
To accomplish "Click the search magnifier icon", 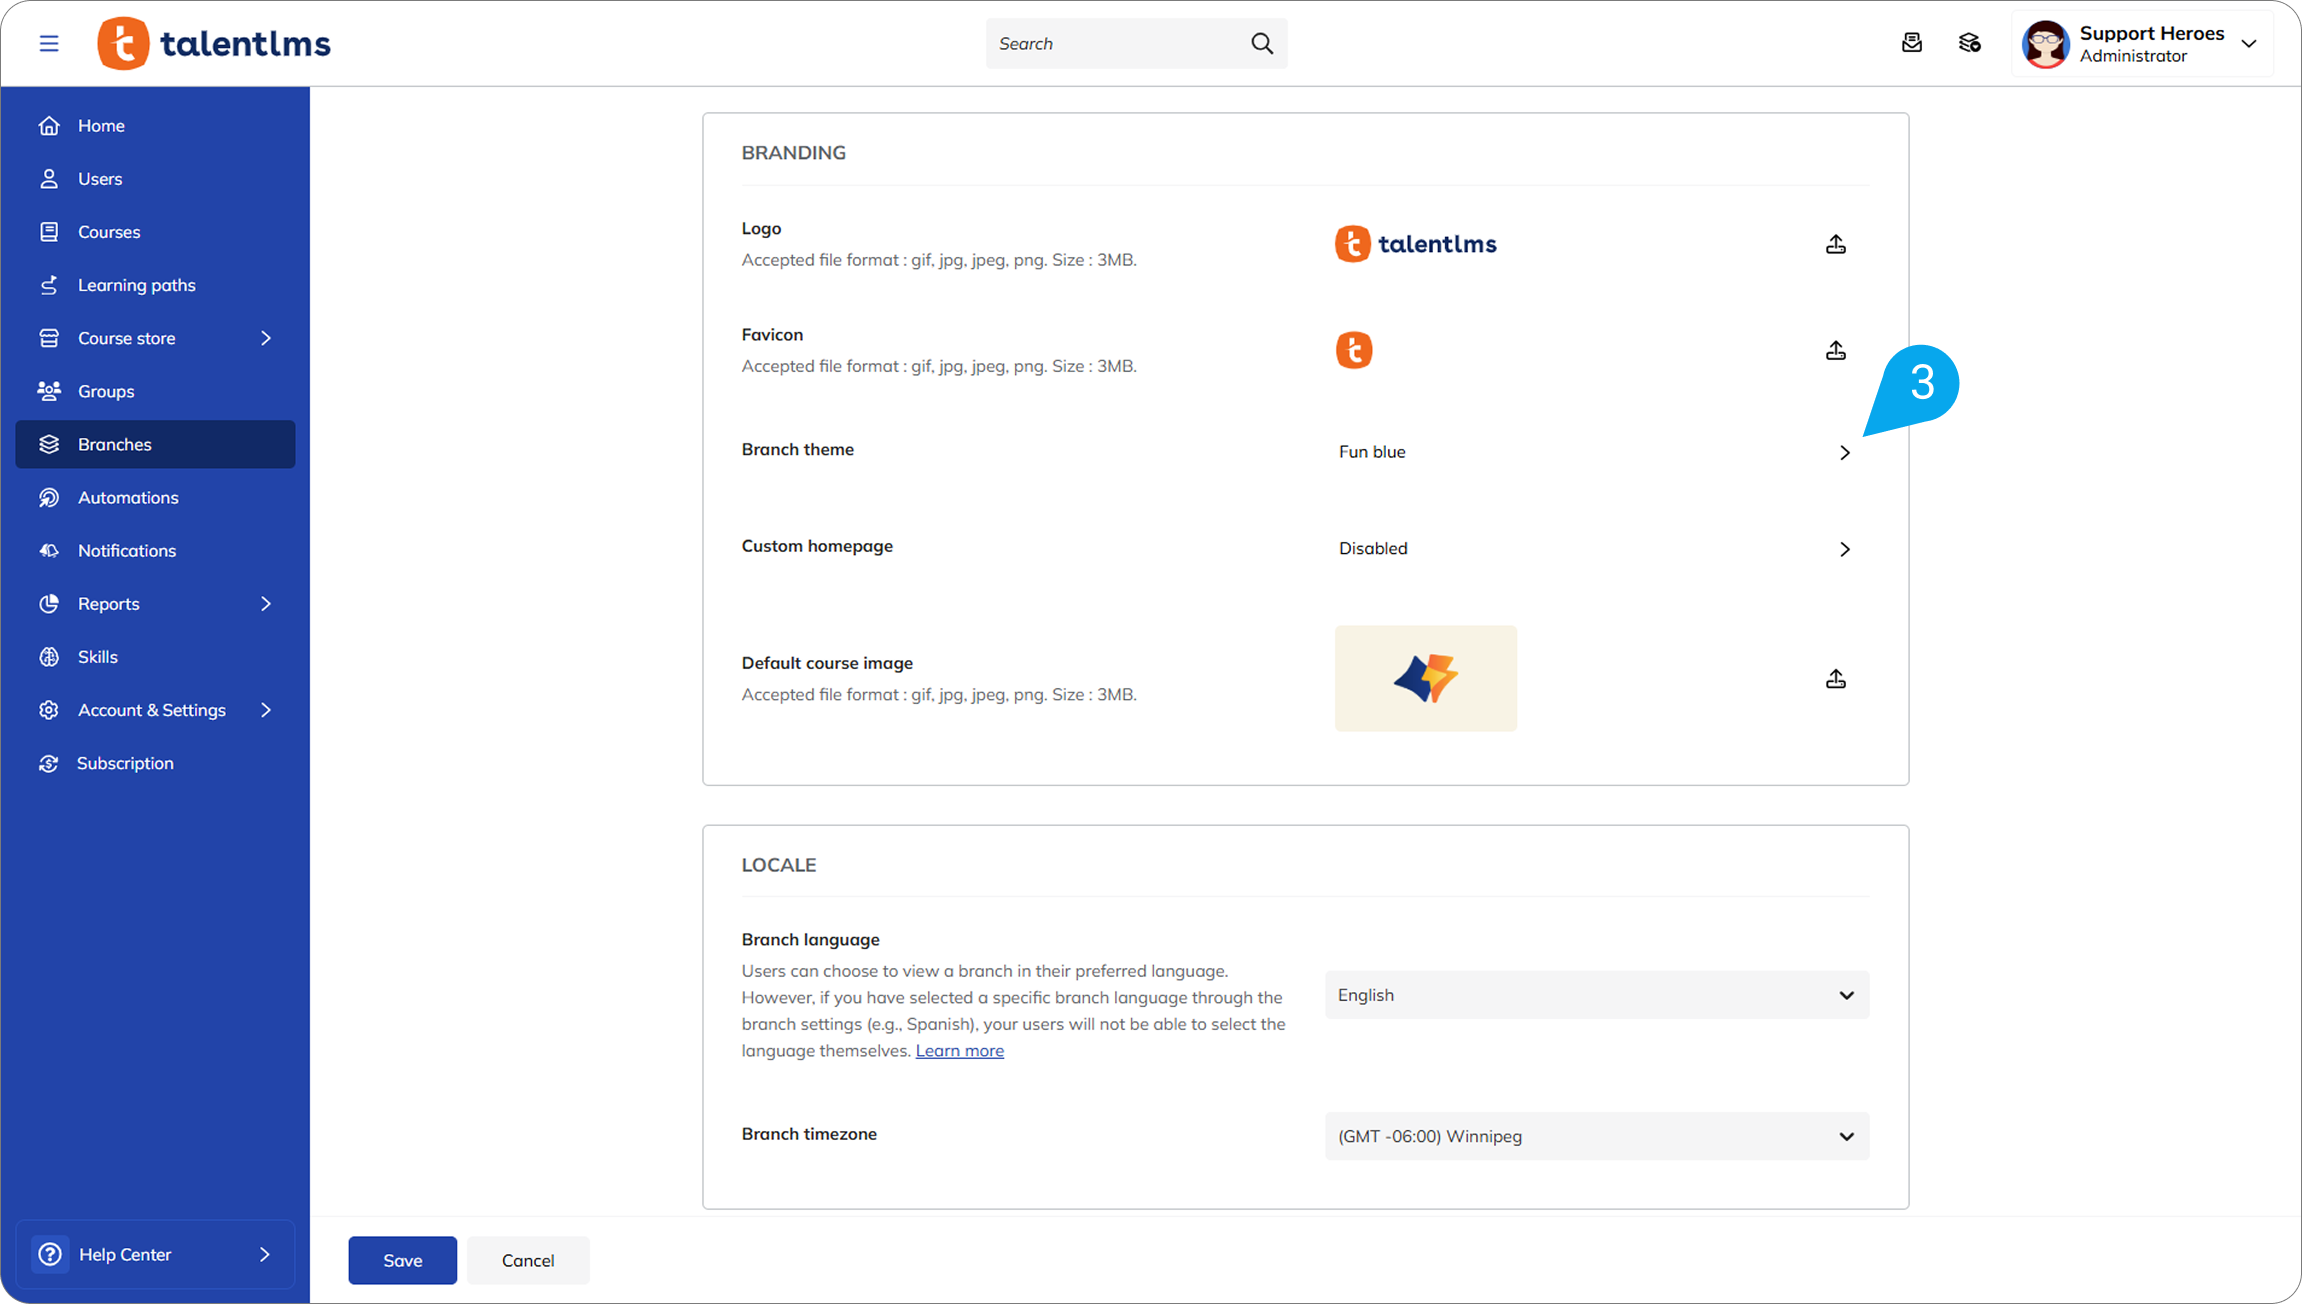I will (x=1262, y=43).
